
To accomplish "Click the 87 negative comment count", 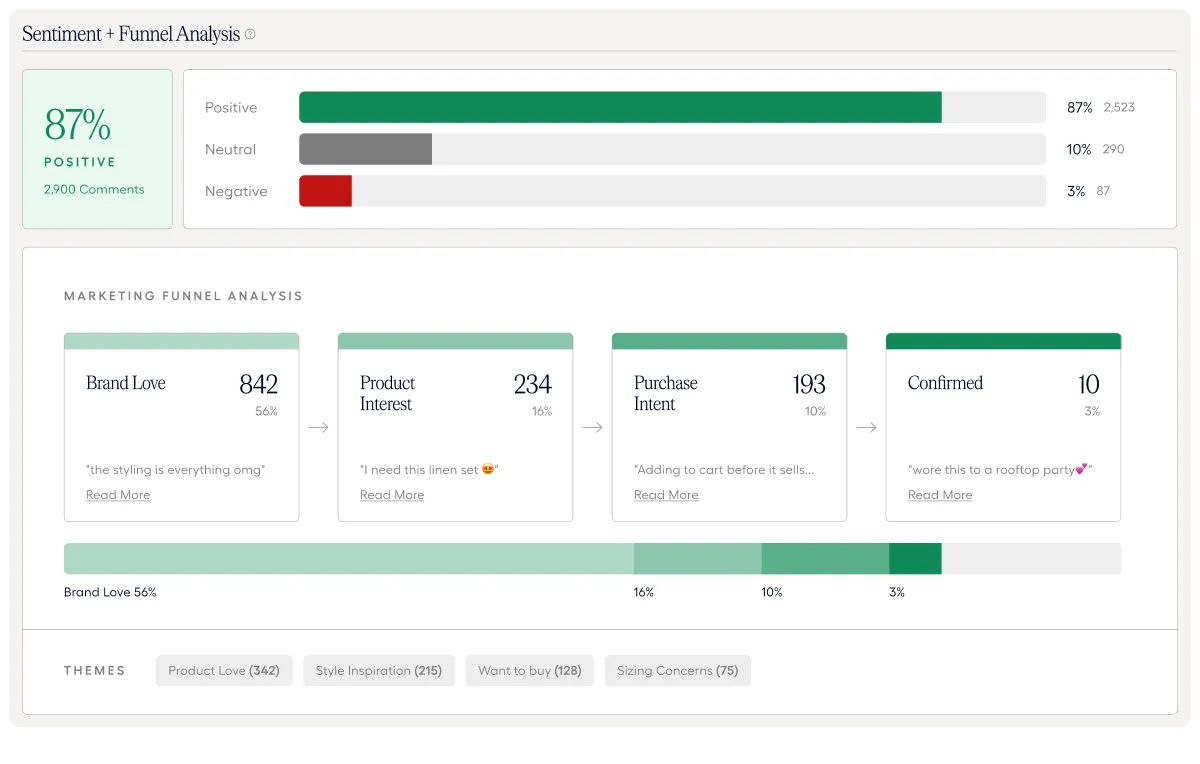I will click(1103, 191).
